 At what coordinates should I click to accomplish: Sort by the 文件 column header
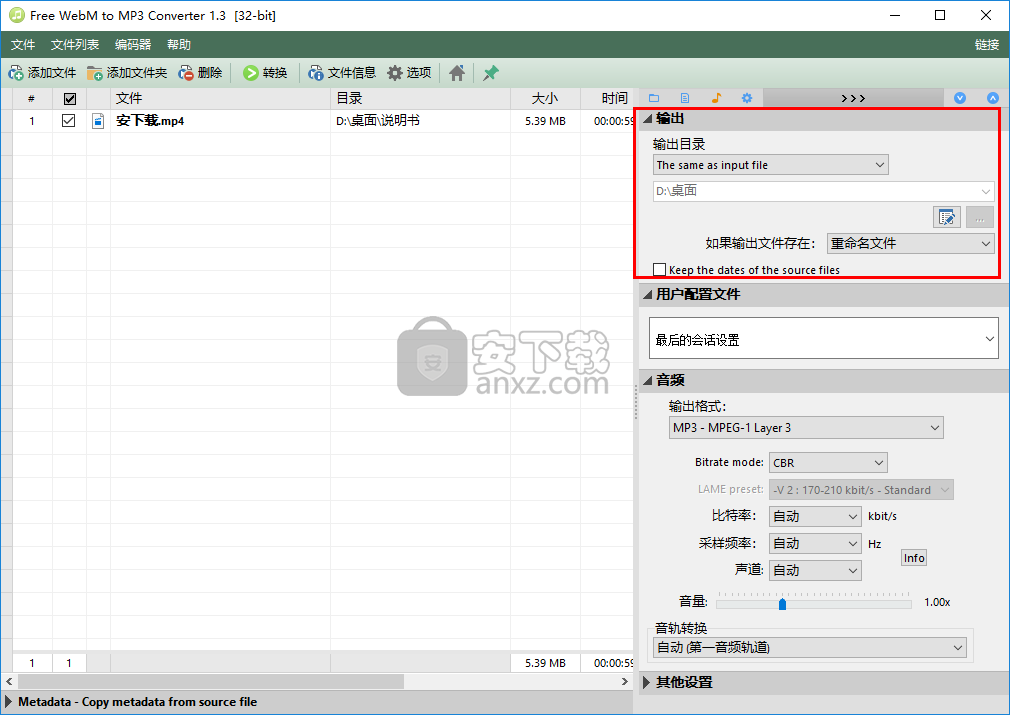click(x=220, y=98)
